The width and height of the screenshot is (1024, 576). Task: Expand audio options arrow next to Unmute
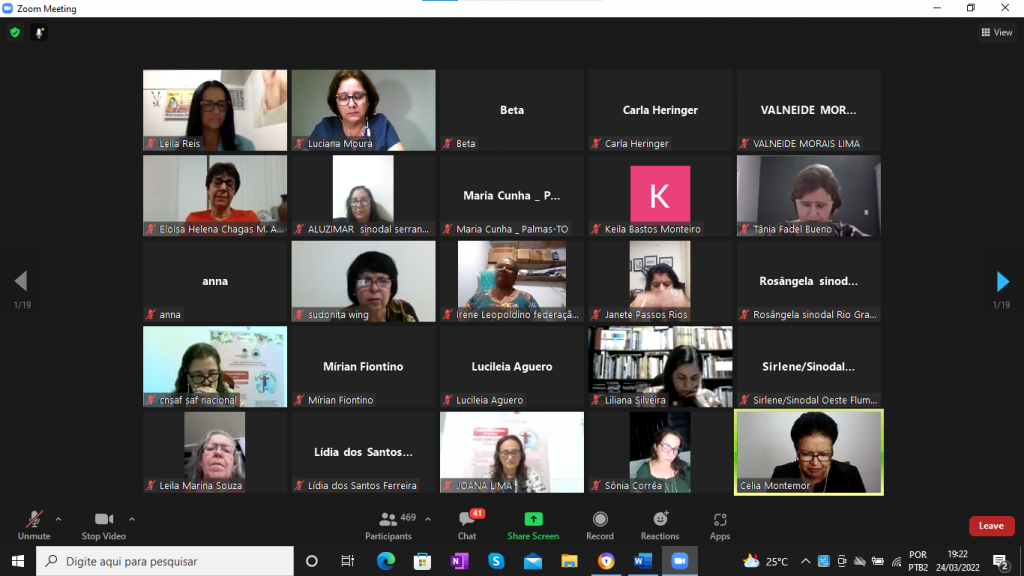(58, 519)
